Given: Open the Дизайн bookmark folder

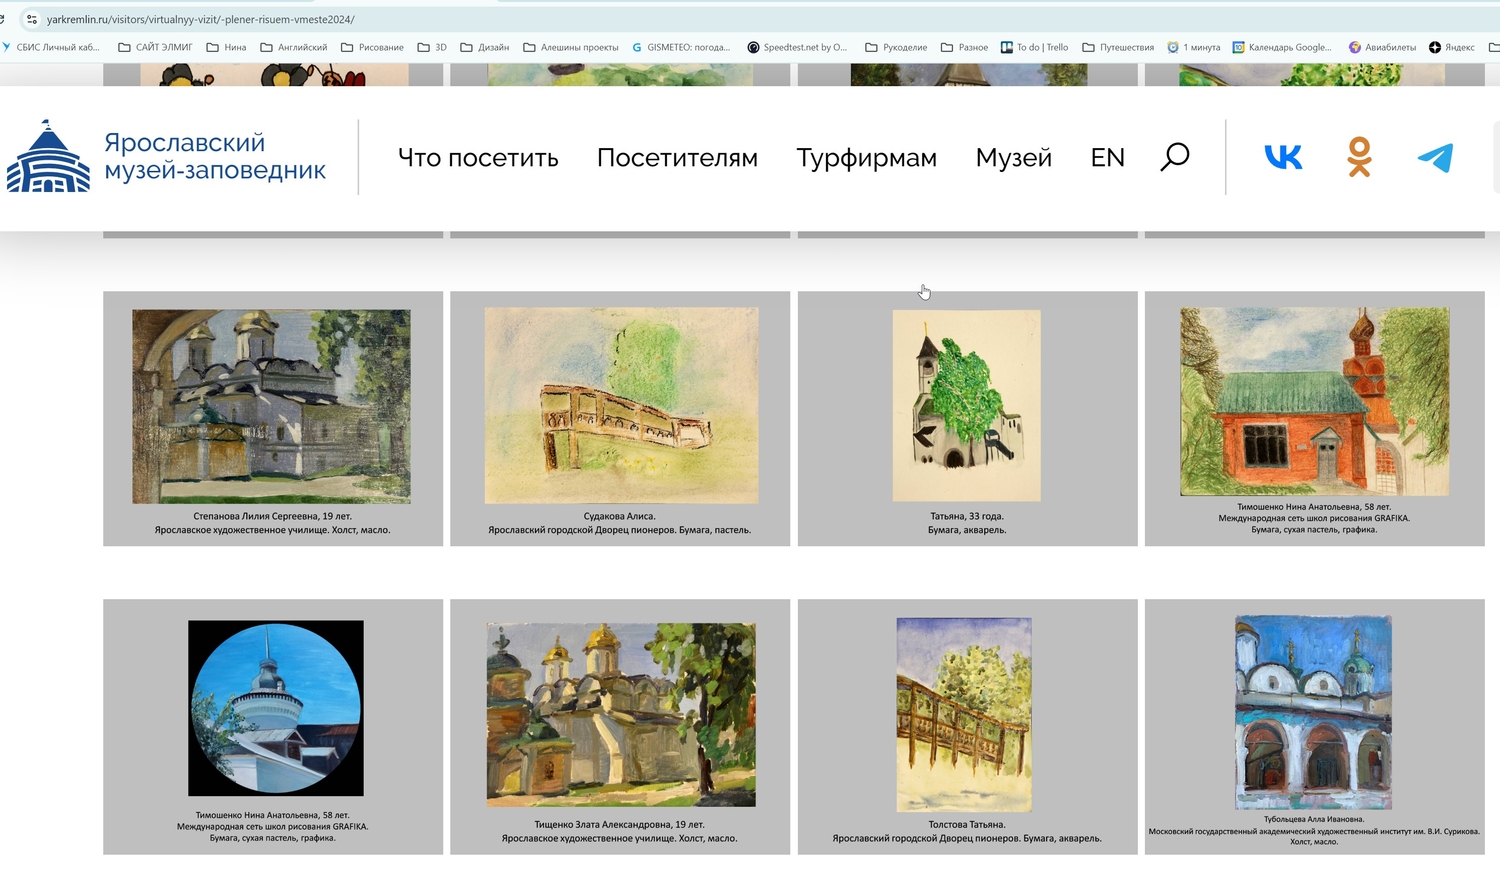Looking at the screenshot, I should tap(484, 47).
